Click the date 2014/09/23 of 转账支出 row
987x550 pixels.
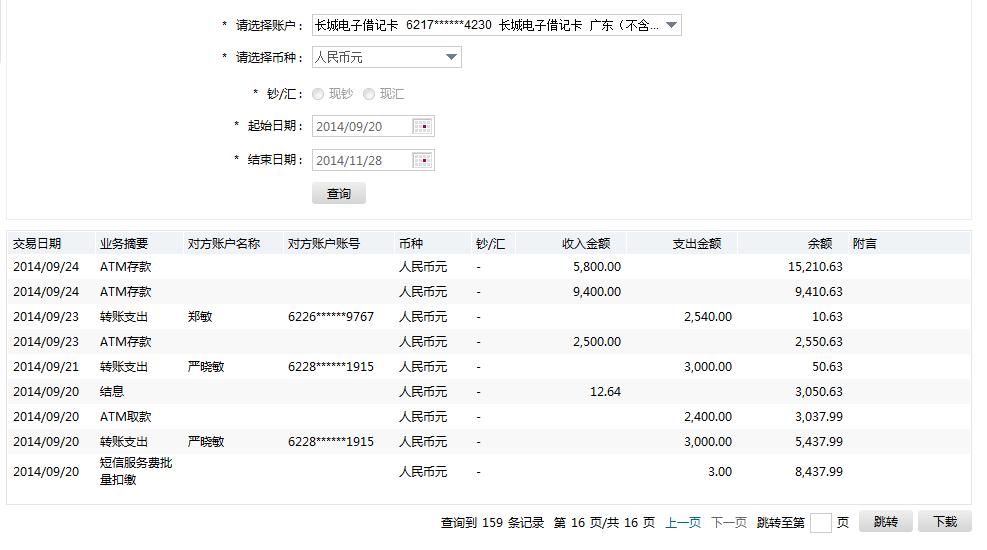click(x=46, y=317)
